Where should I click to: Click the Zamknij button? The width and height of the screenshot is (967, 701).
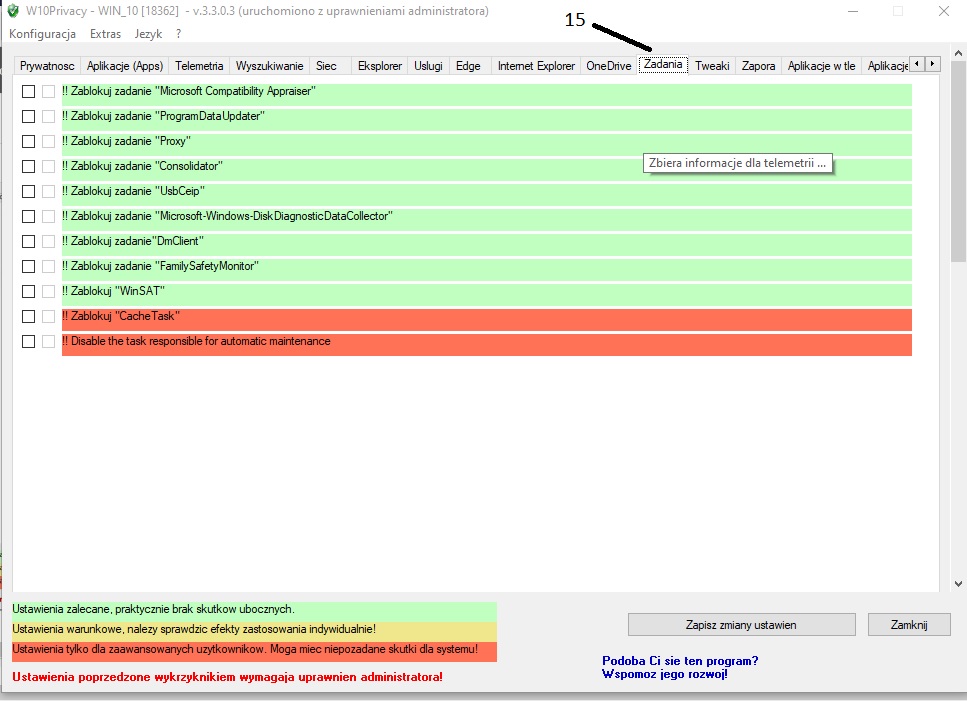908,625
